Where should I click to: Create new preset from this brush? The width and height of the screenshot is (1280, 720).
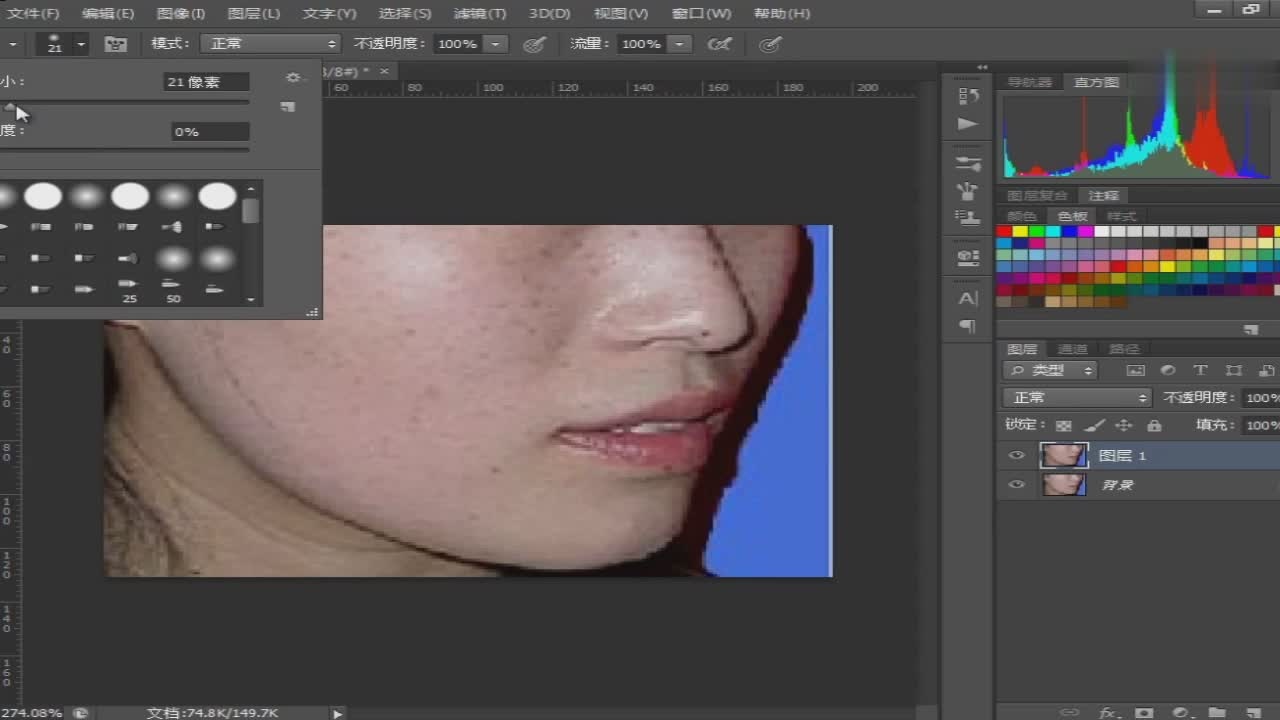point(288,106)
